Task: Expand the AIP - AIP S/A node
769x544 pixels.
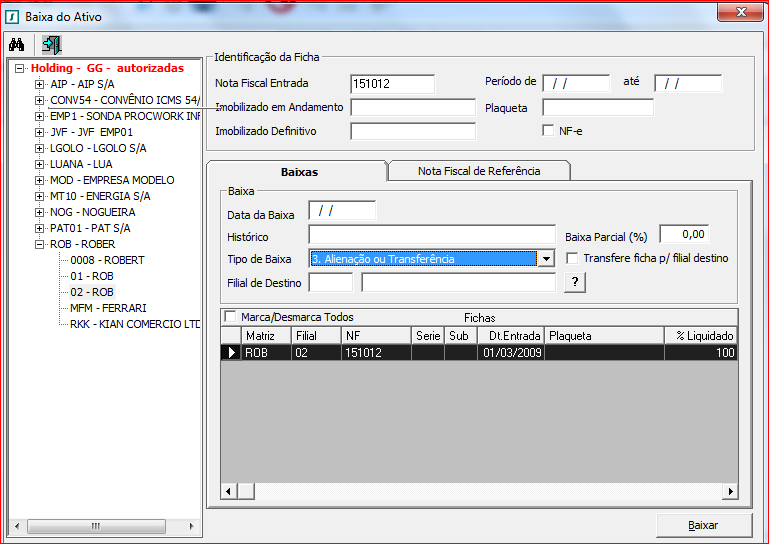Action: [x=40, y=84]
